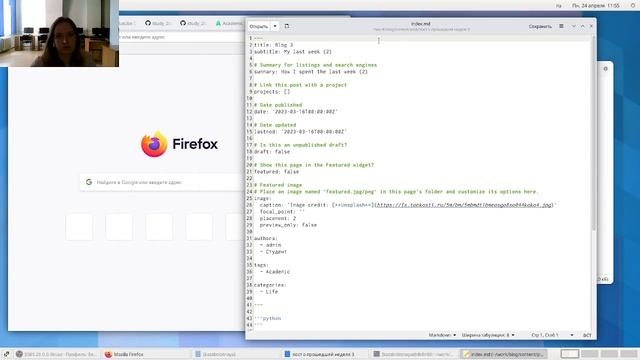Click the 'title: Blog 3' line in editor
Image resolution: width=640 pixels, height=360 pixels.
click(273, 45)
